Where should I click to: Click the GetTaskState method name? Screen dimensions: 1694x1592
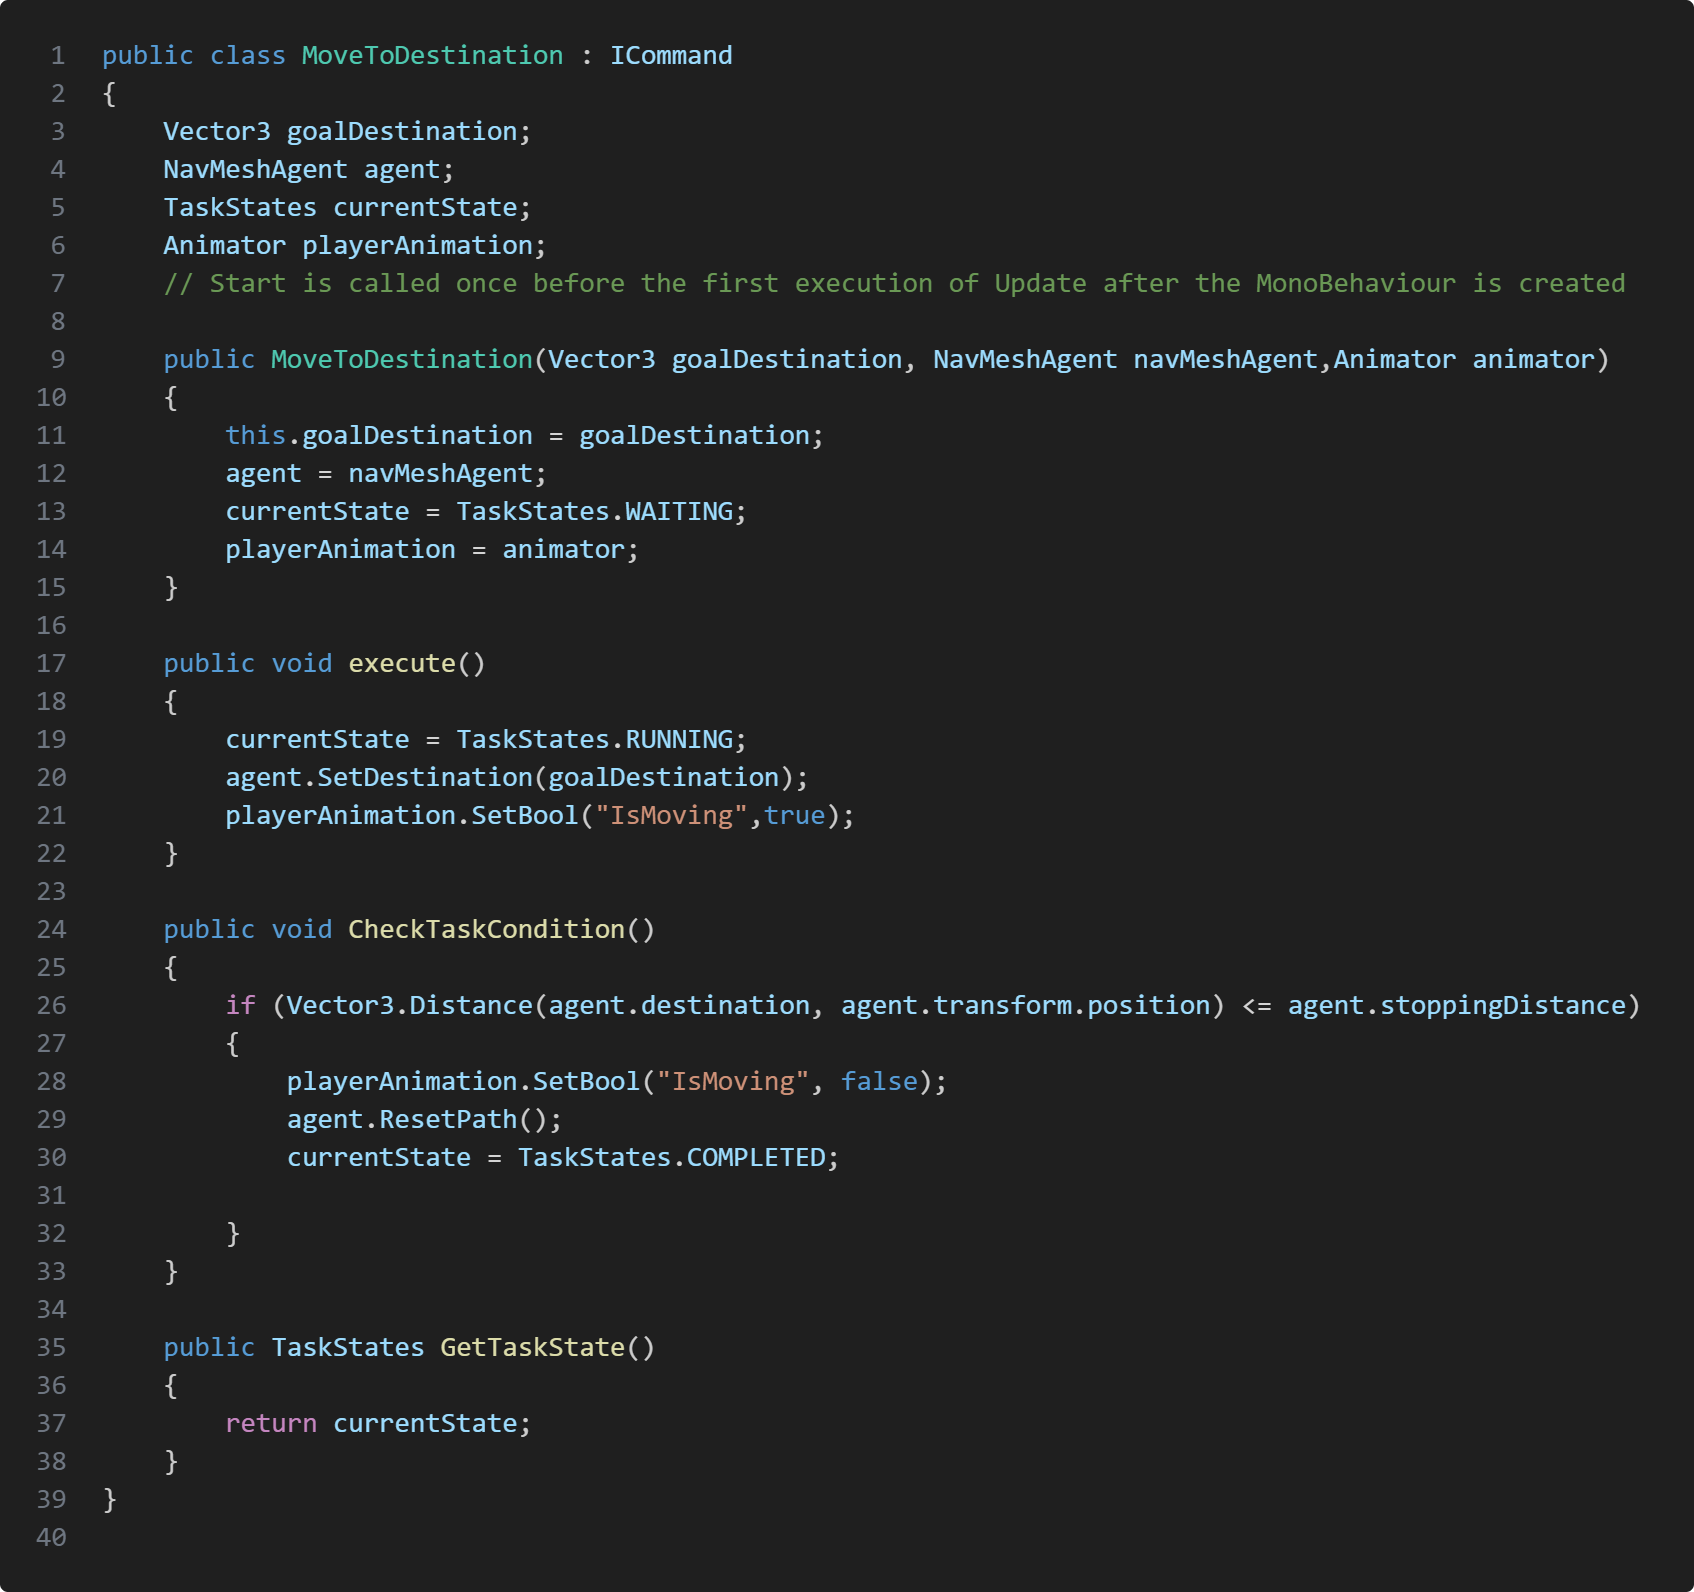click(x=532, y=1348)
